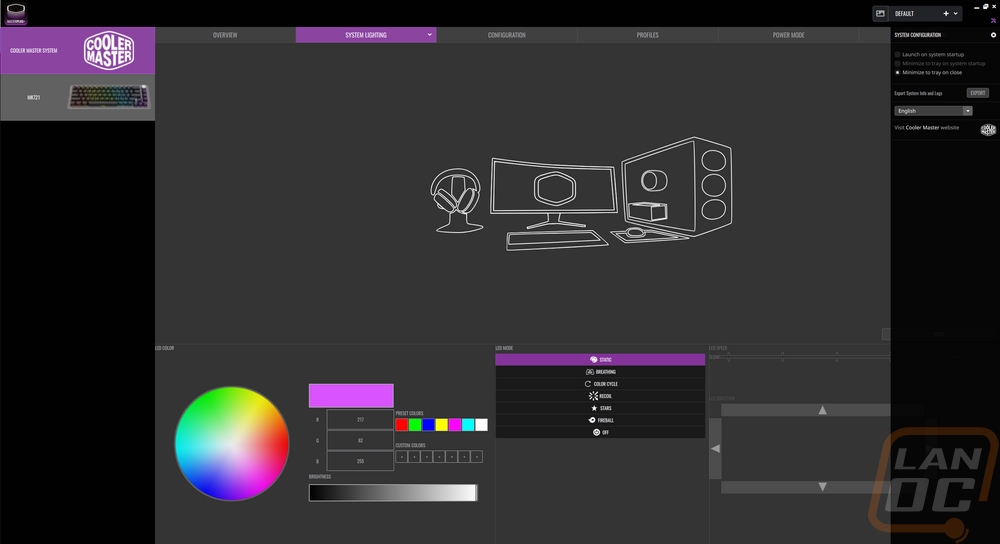
Task: Click the System Configuration circle icon
Action: tap(993, 35)
